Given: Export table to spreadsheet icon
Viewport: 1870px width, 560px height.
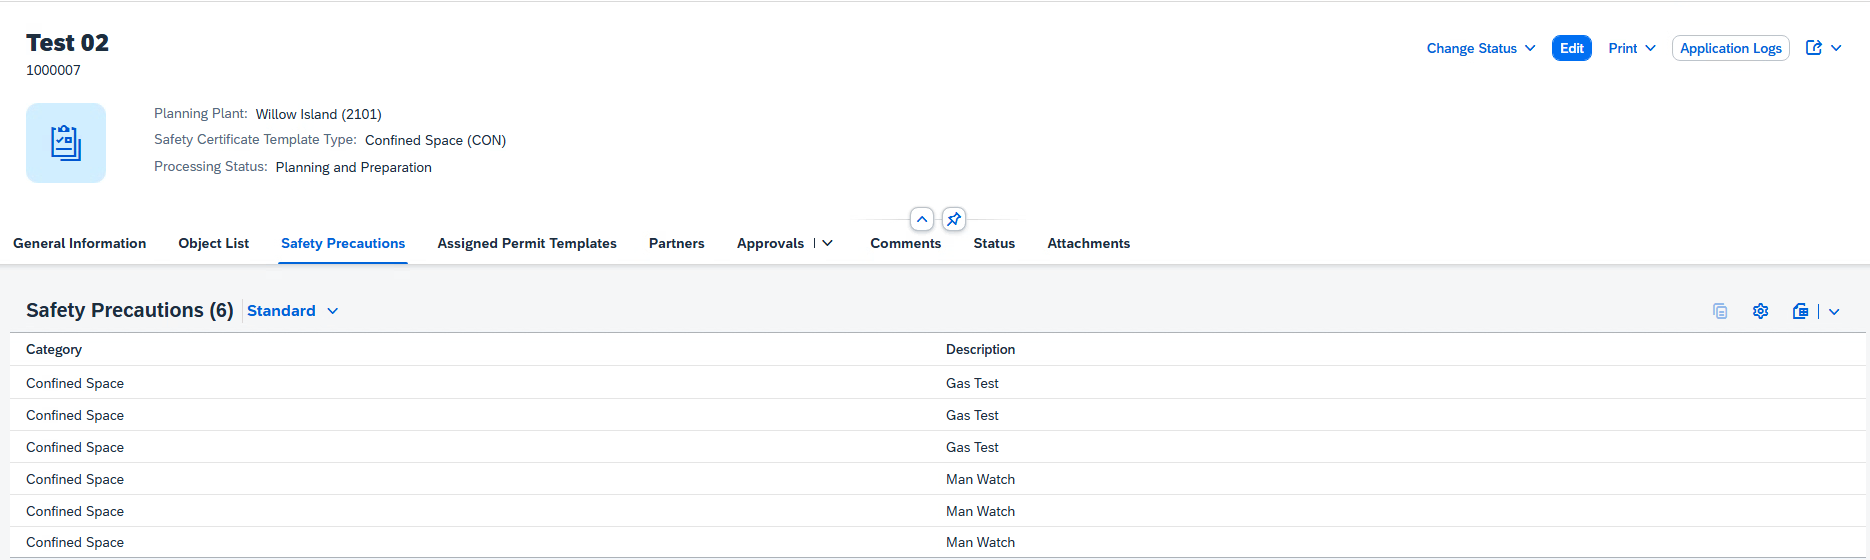Looking at the screenshot, I should pos(1800,311).
